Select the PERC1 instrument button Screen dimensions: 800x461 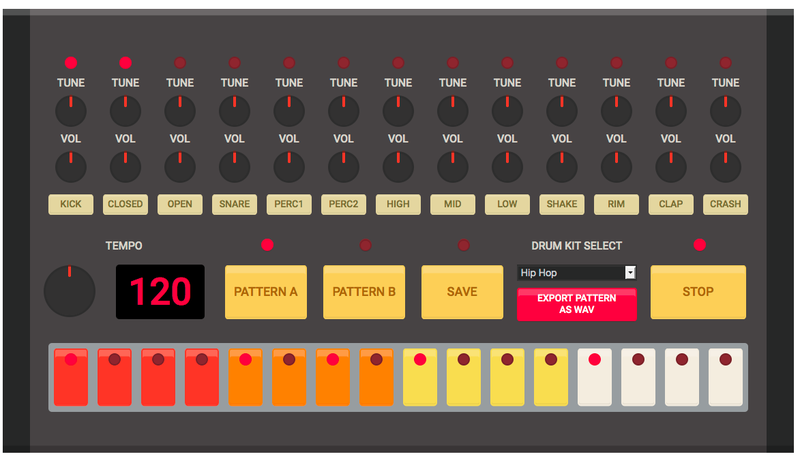point(289,204)
